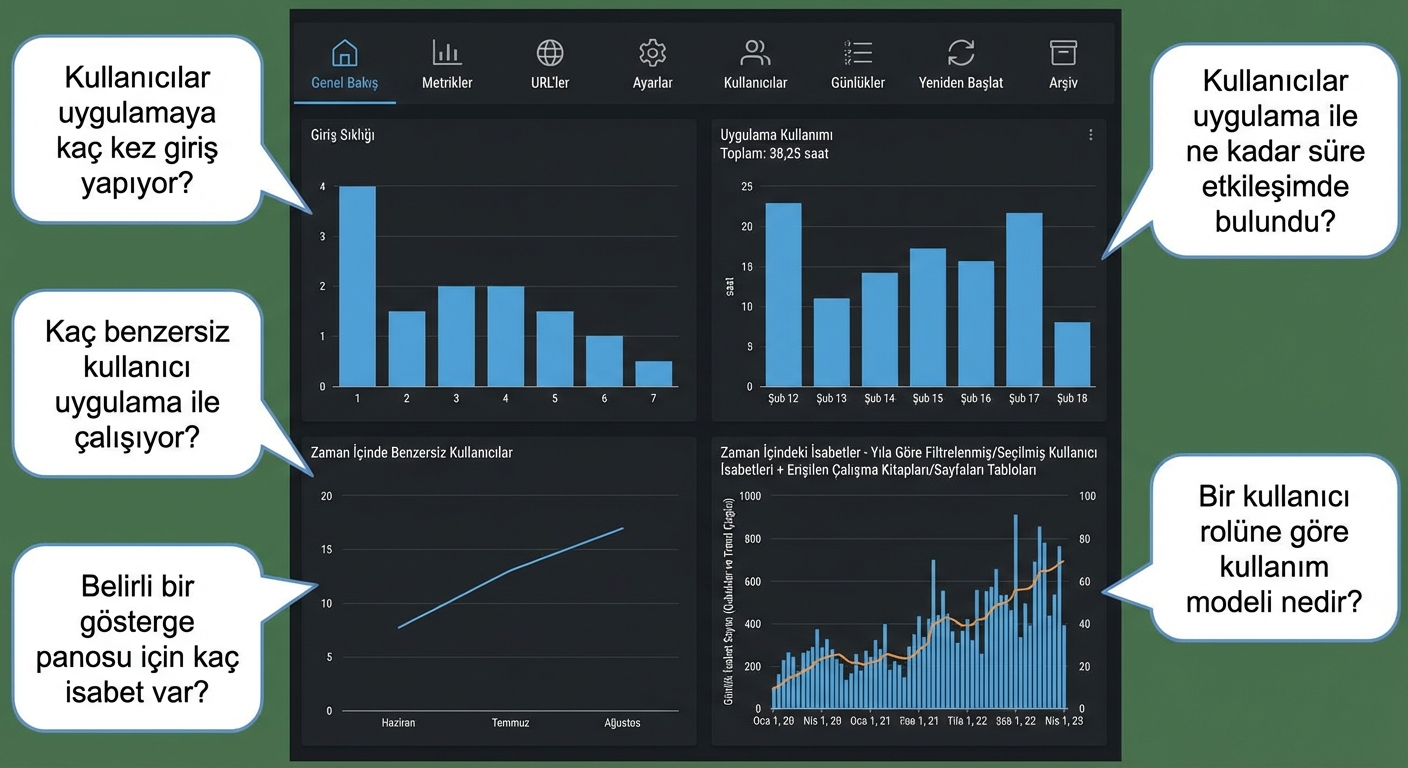Switch to the Metrikler tab label
Screen dimensions: 1408x768
pyautogui.click(x=447, y=83)
